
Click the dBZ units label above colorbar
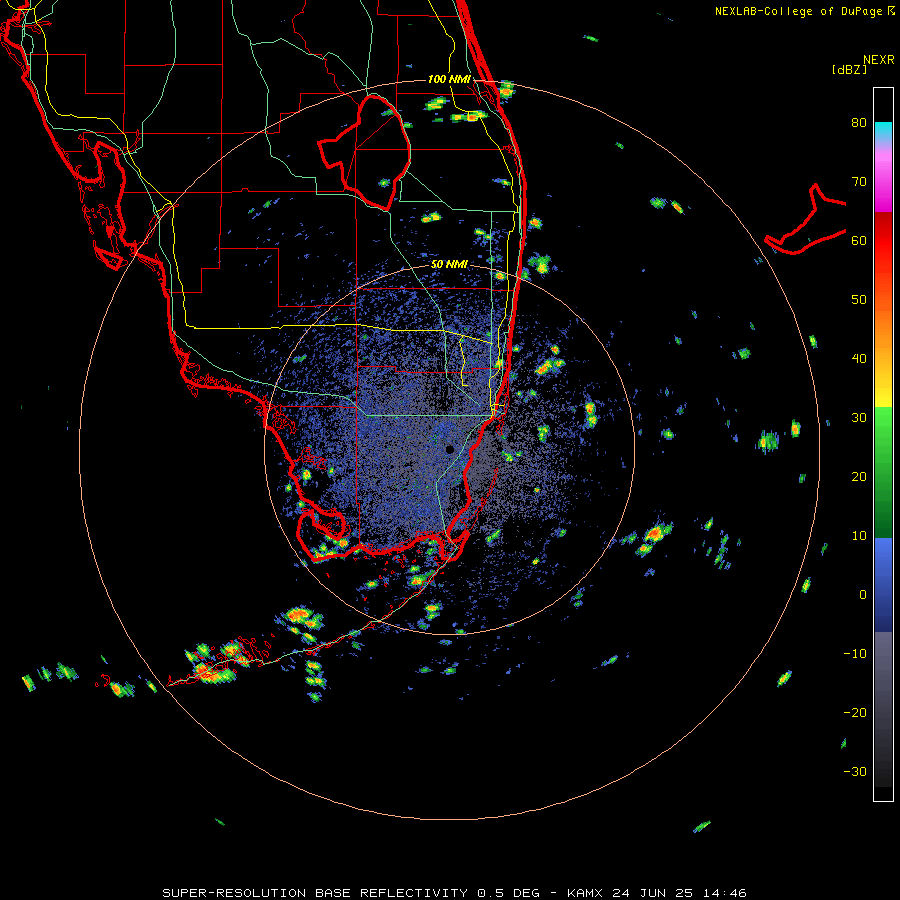[849, 69]
